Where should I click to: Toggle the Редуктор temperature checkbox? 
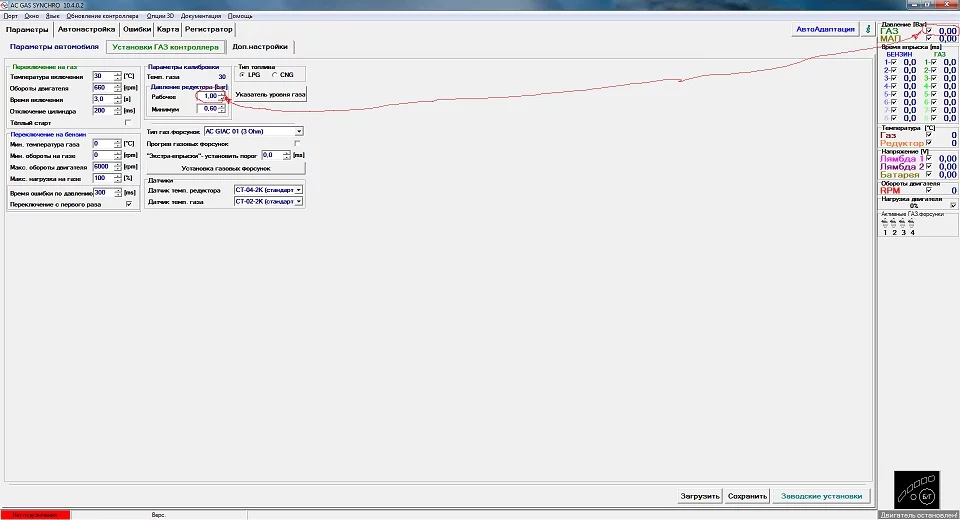929,143
